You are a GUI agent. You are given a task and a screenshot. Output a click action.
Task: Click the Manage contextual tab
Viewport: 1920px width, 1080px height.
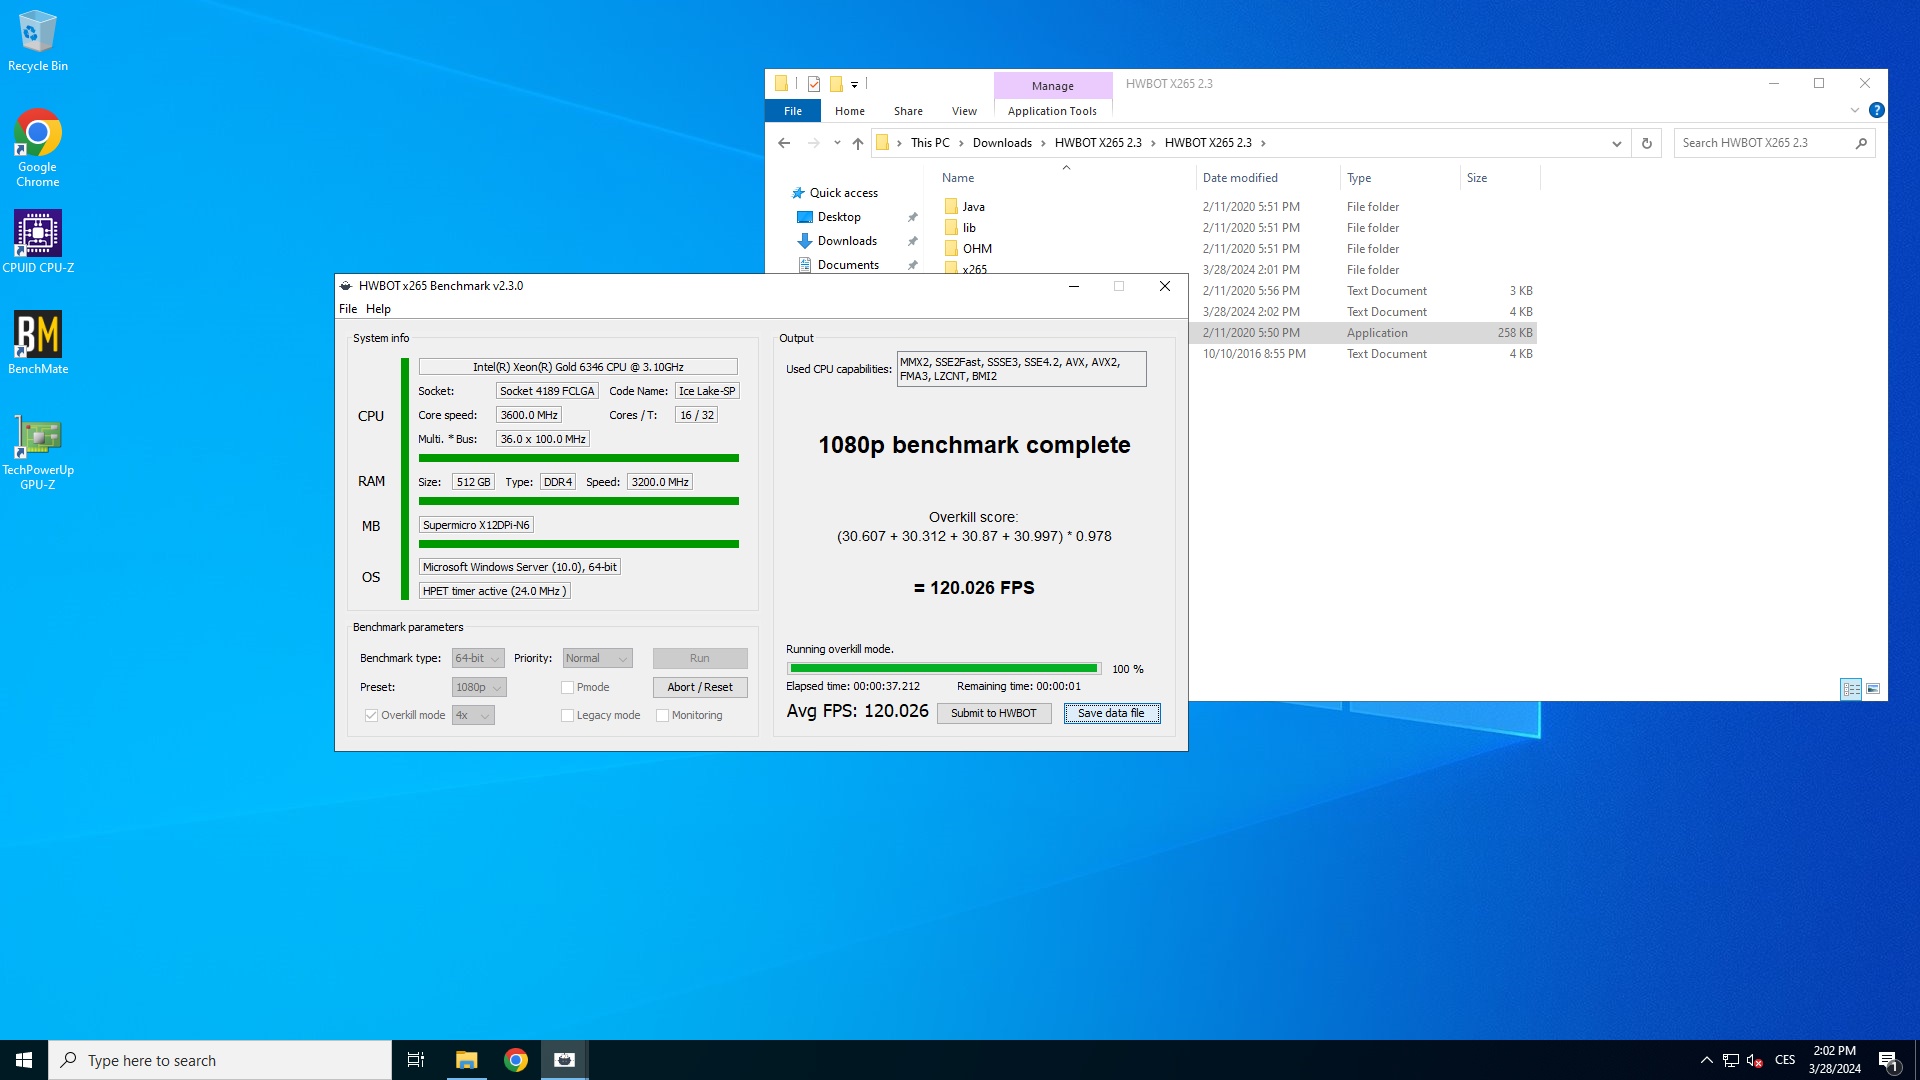pyautogui.click(x=1053, y=86)
